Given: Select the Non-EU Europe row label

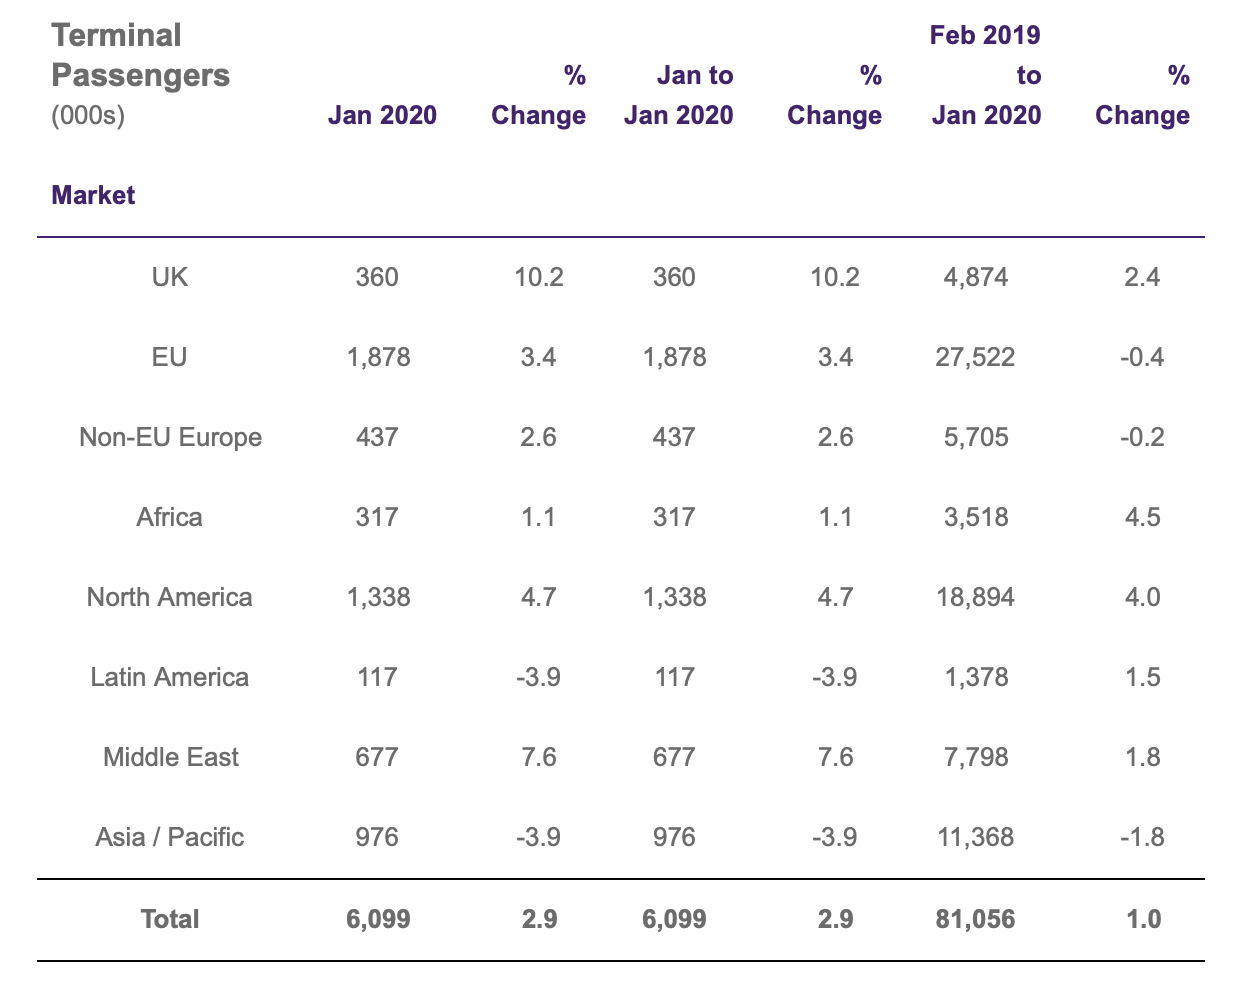Looking at the screenshot, I should coord(170,437).
